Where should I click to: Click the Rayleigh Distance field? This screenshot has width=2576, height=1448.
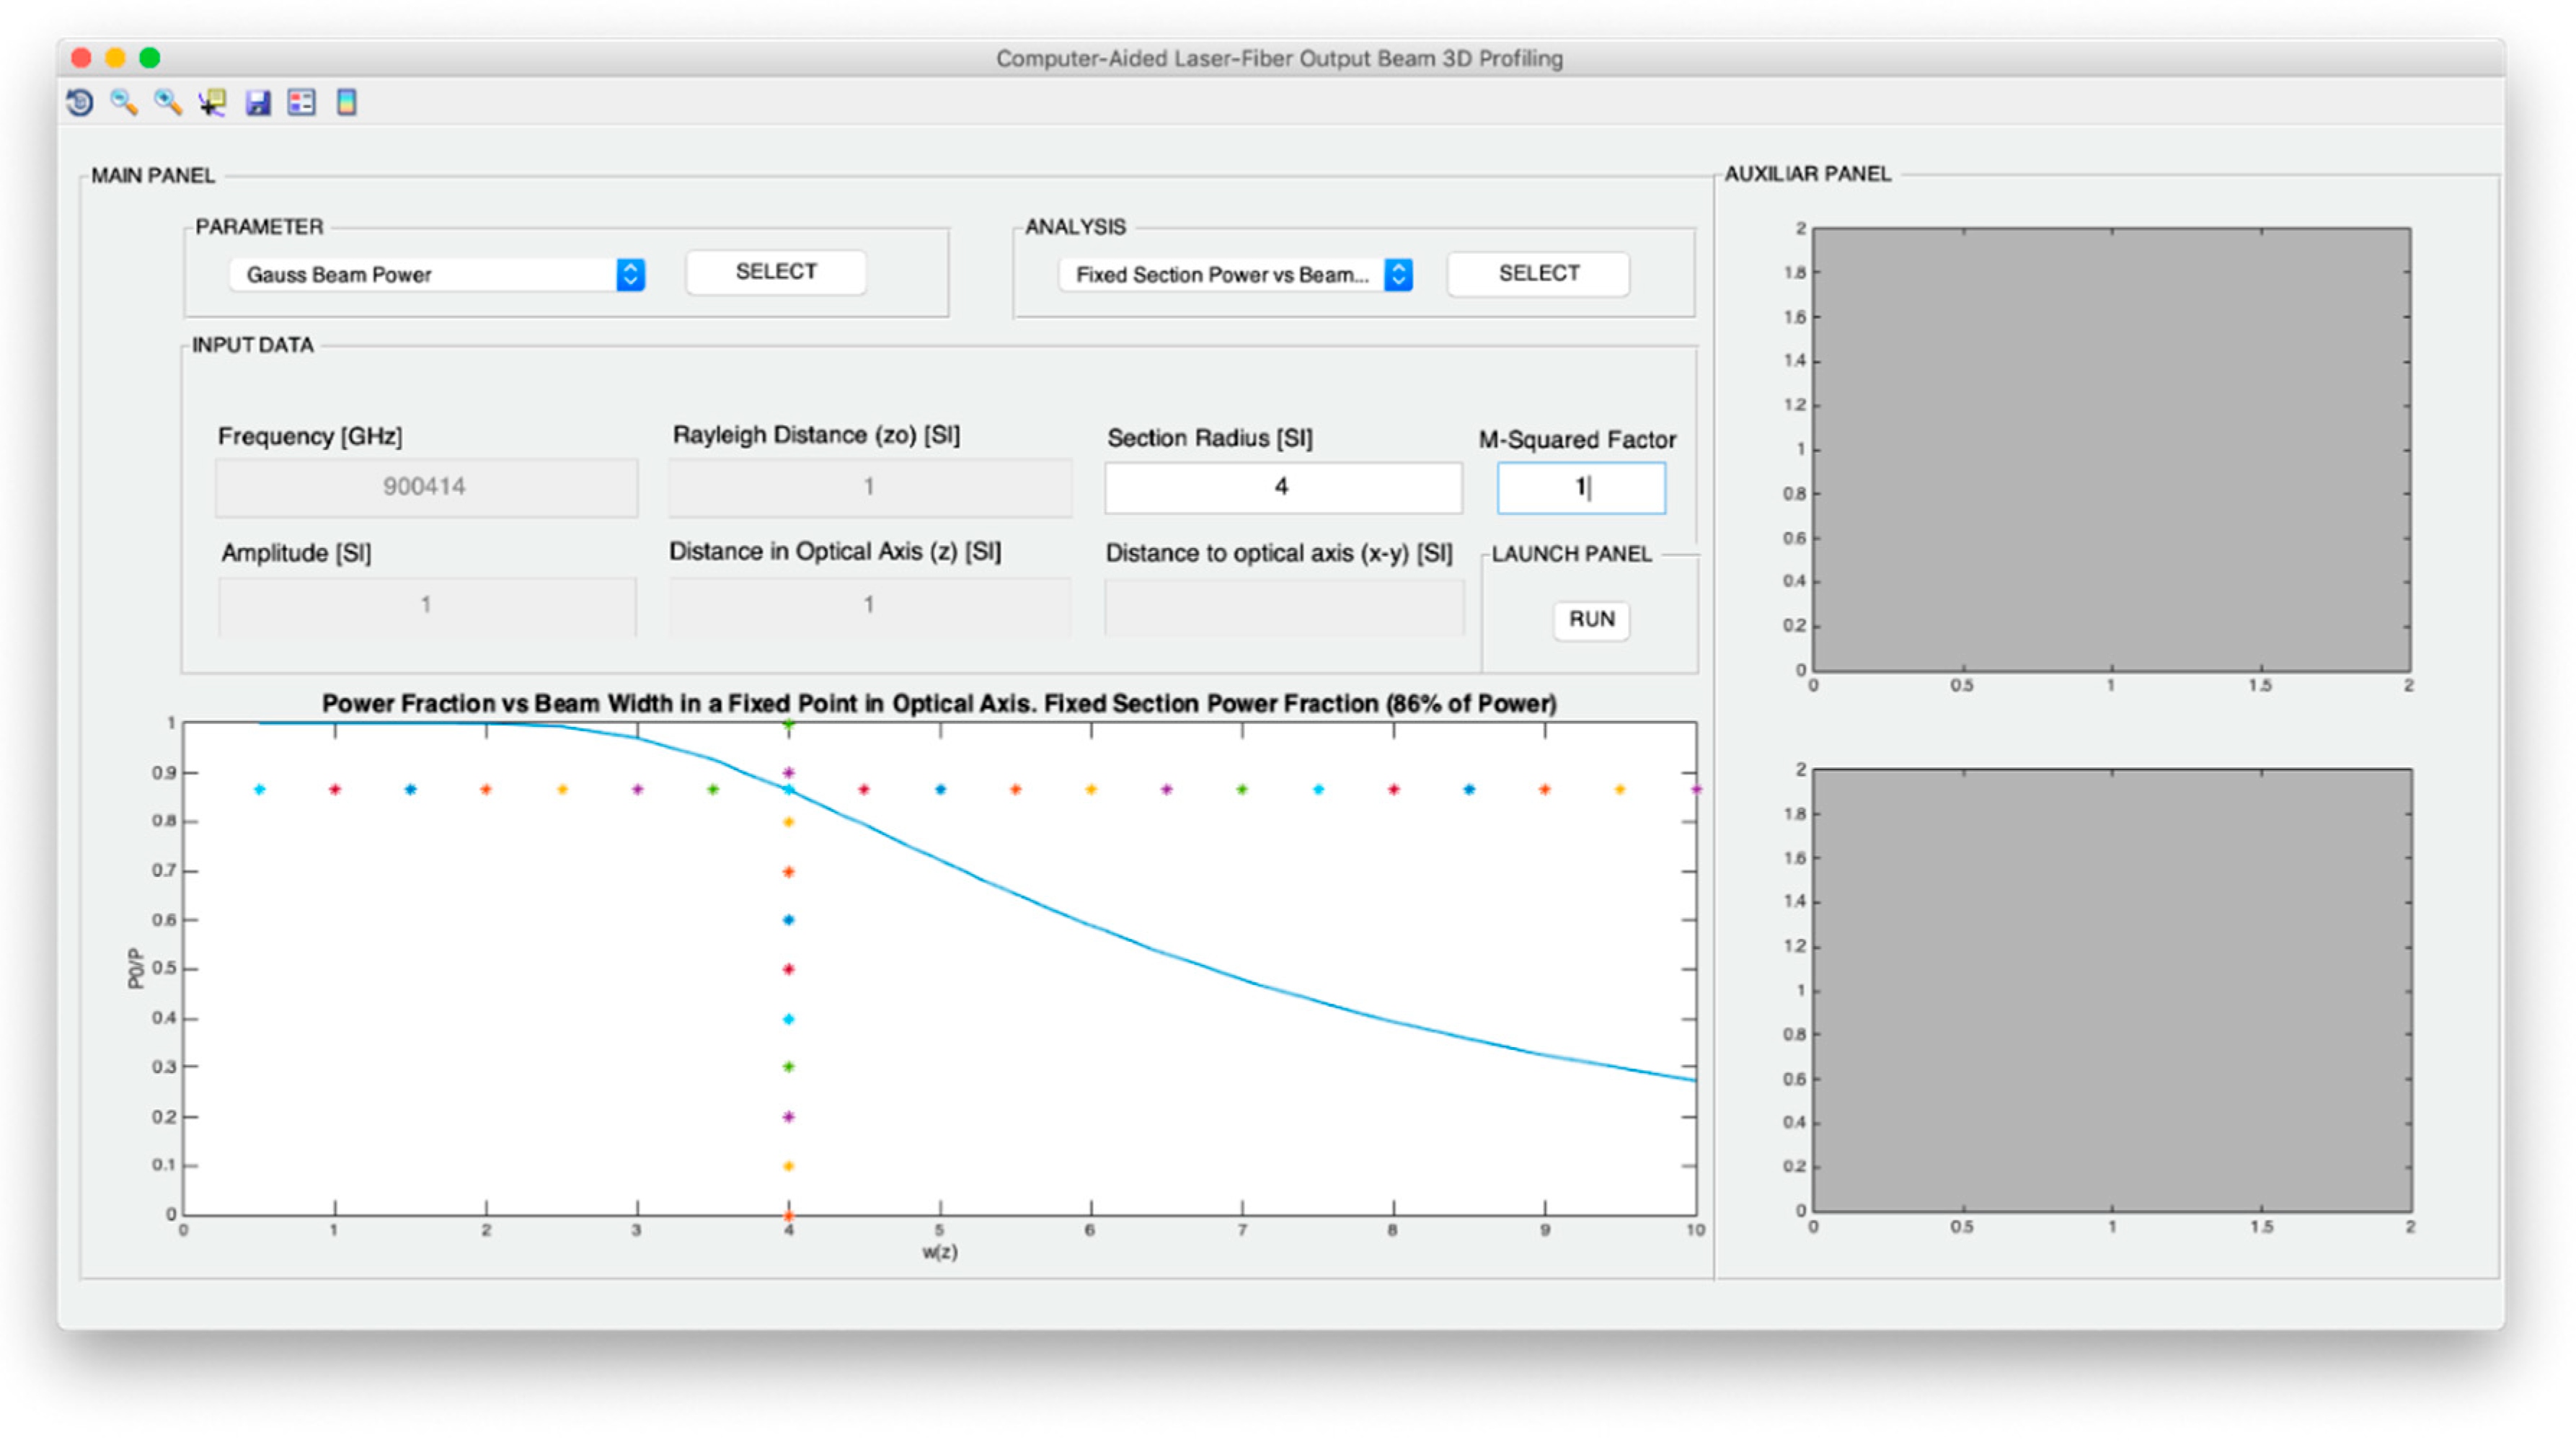pos(869,487)
